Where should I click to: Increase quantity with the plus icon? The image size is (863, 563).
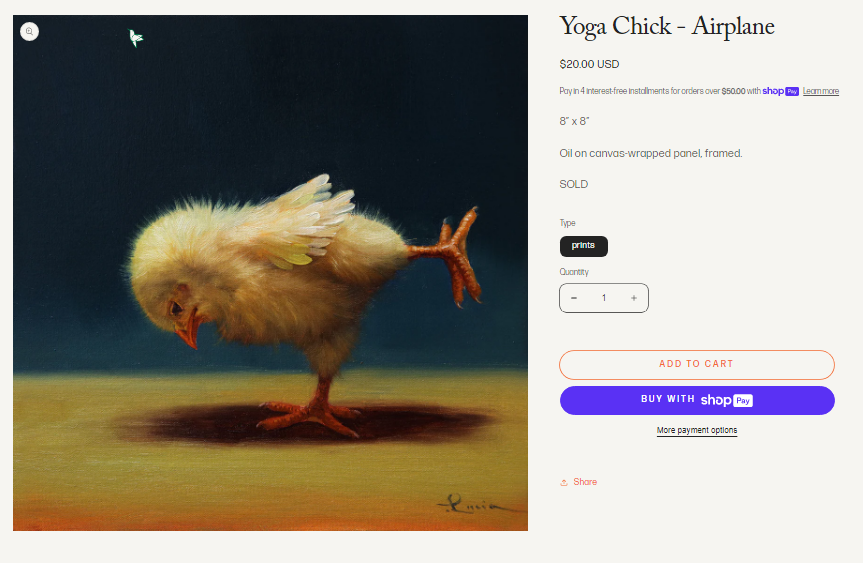634,298
